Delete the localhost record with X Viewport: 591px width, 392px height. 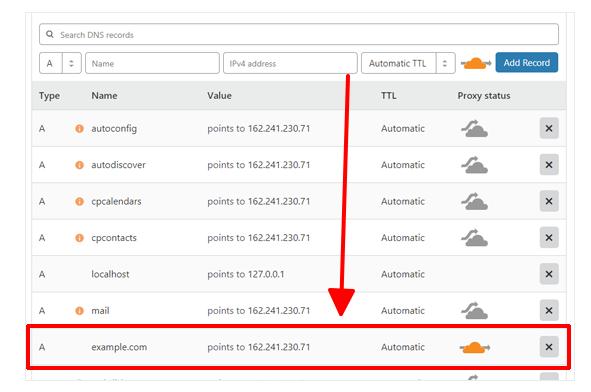pos(549,274)
